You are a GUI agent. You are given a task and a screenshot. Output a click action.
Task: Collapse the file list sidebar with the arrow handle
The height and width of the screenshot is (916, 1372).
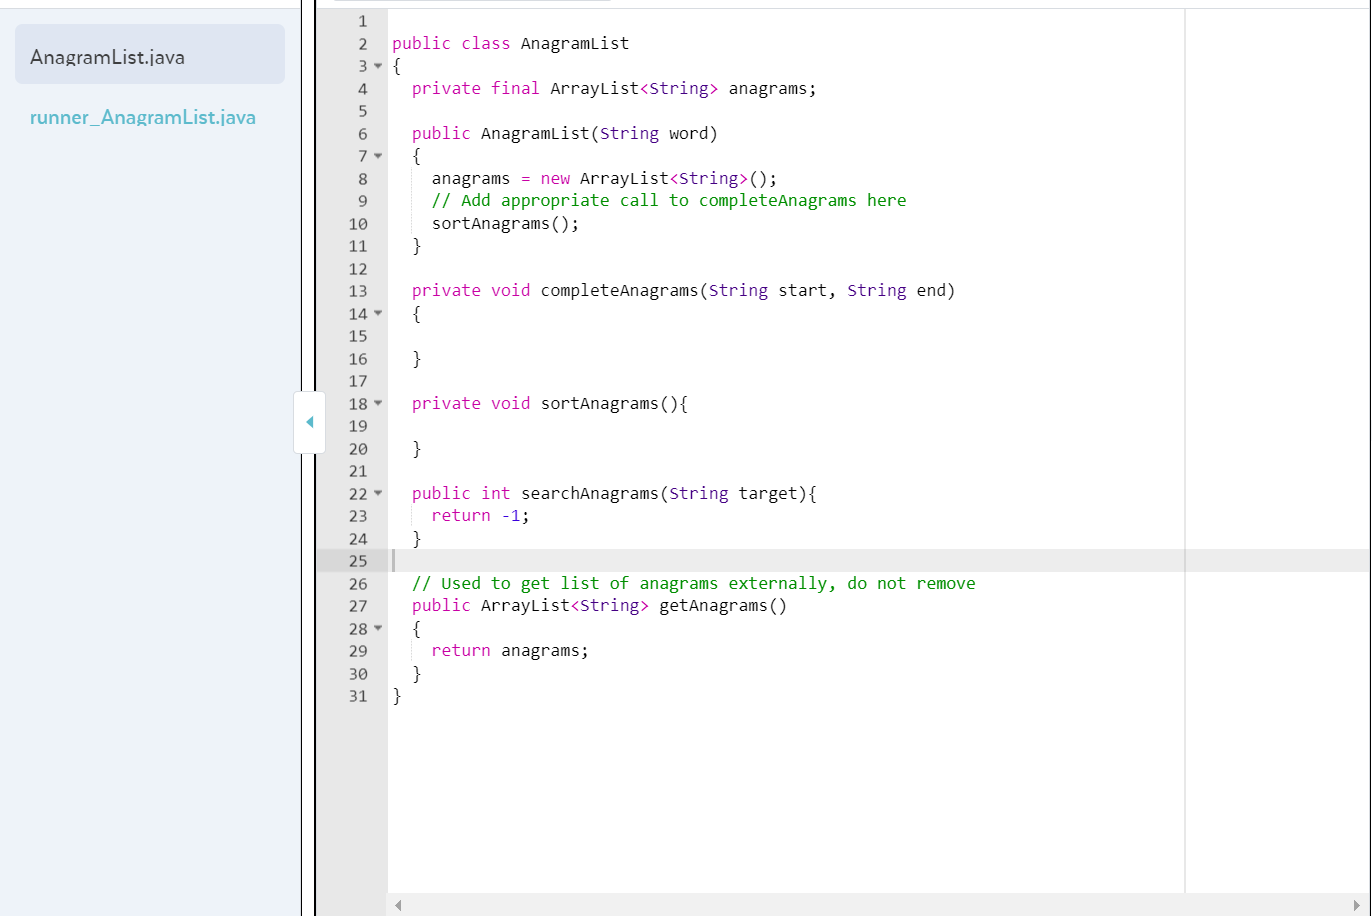(x=309, y=422)
